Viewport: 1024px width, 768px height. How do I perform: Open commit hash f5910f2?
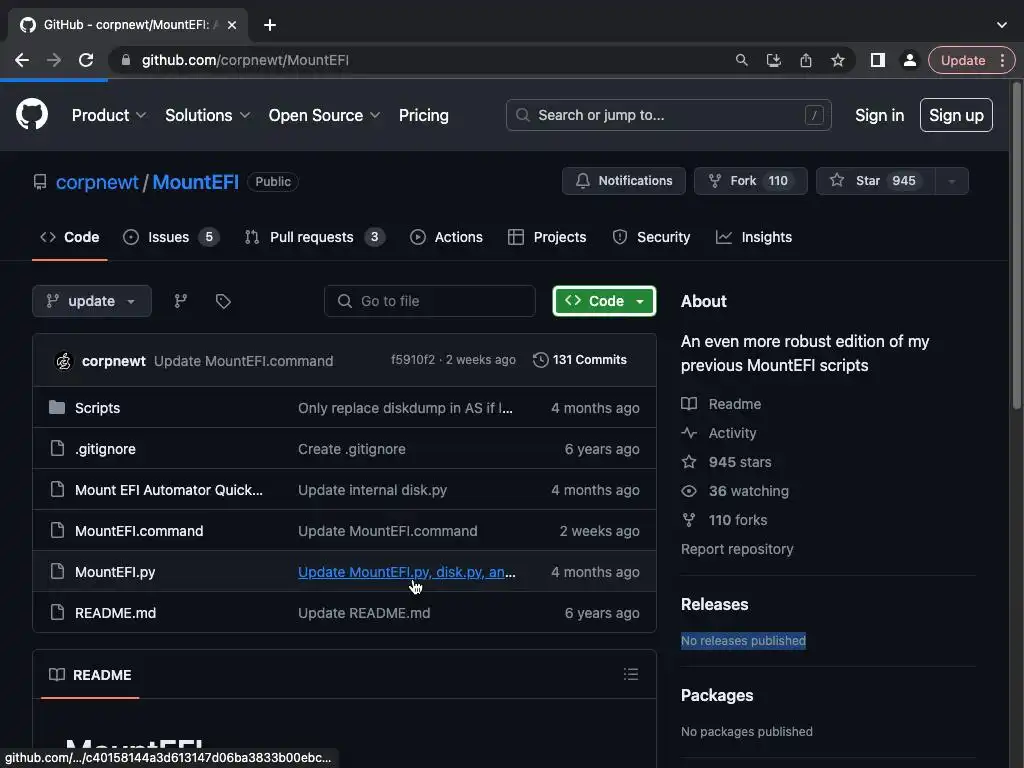tap(413, 360)
